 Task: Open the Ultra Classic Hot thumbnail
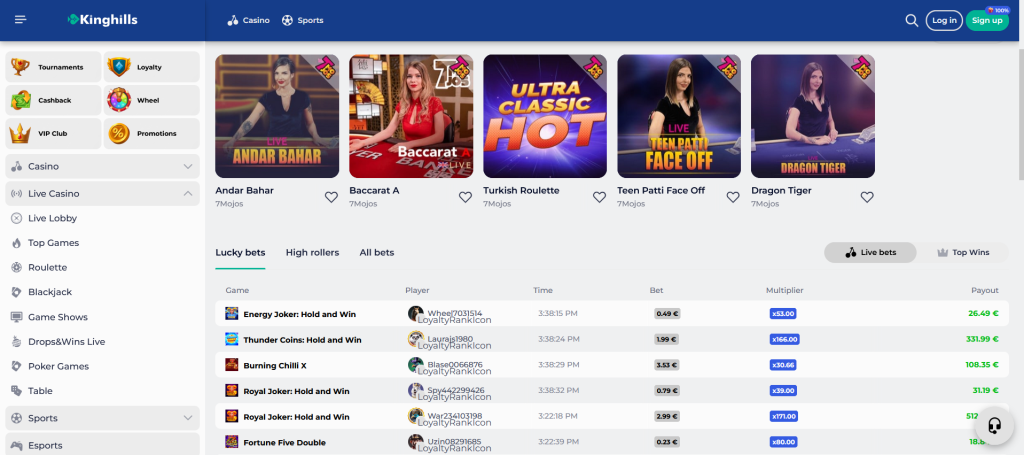545,116
